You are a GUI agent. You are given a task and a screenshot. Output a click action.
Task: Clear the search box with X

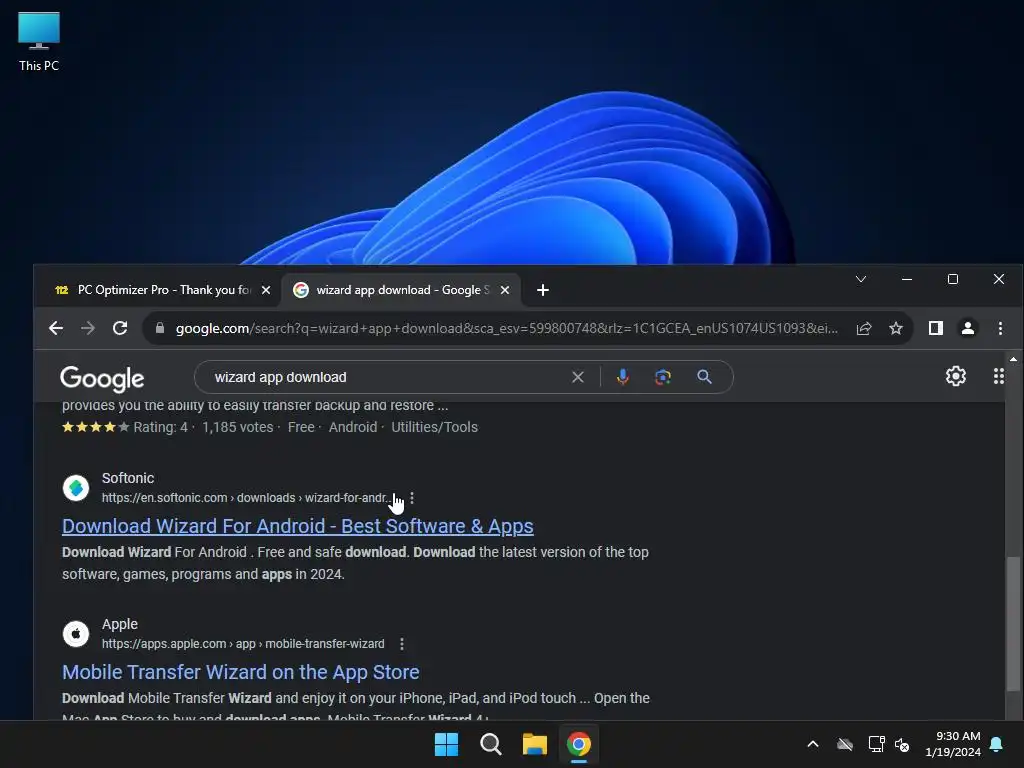[x=578, y=377]
